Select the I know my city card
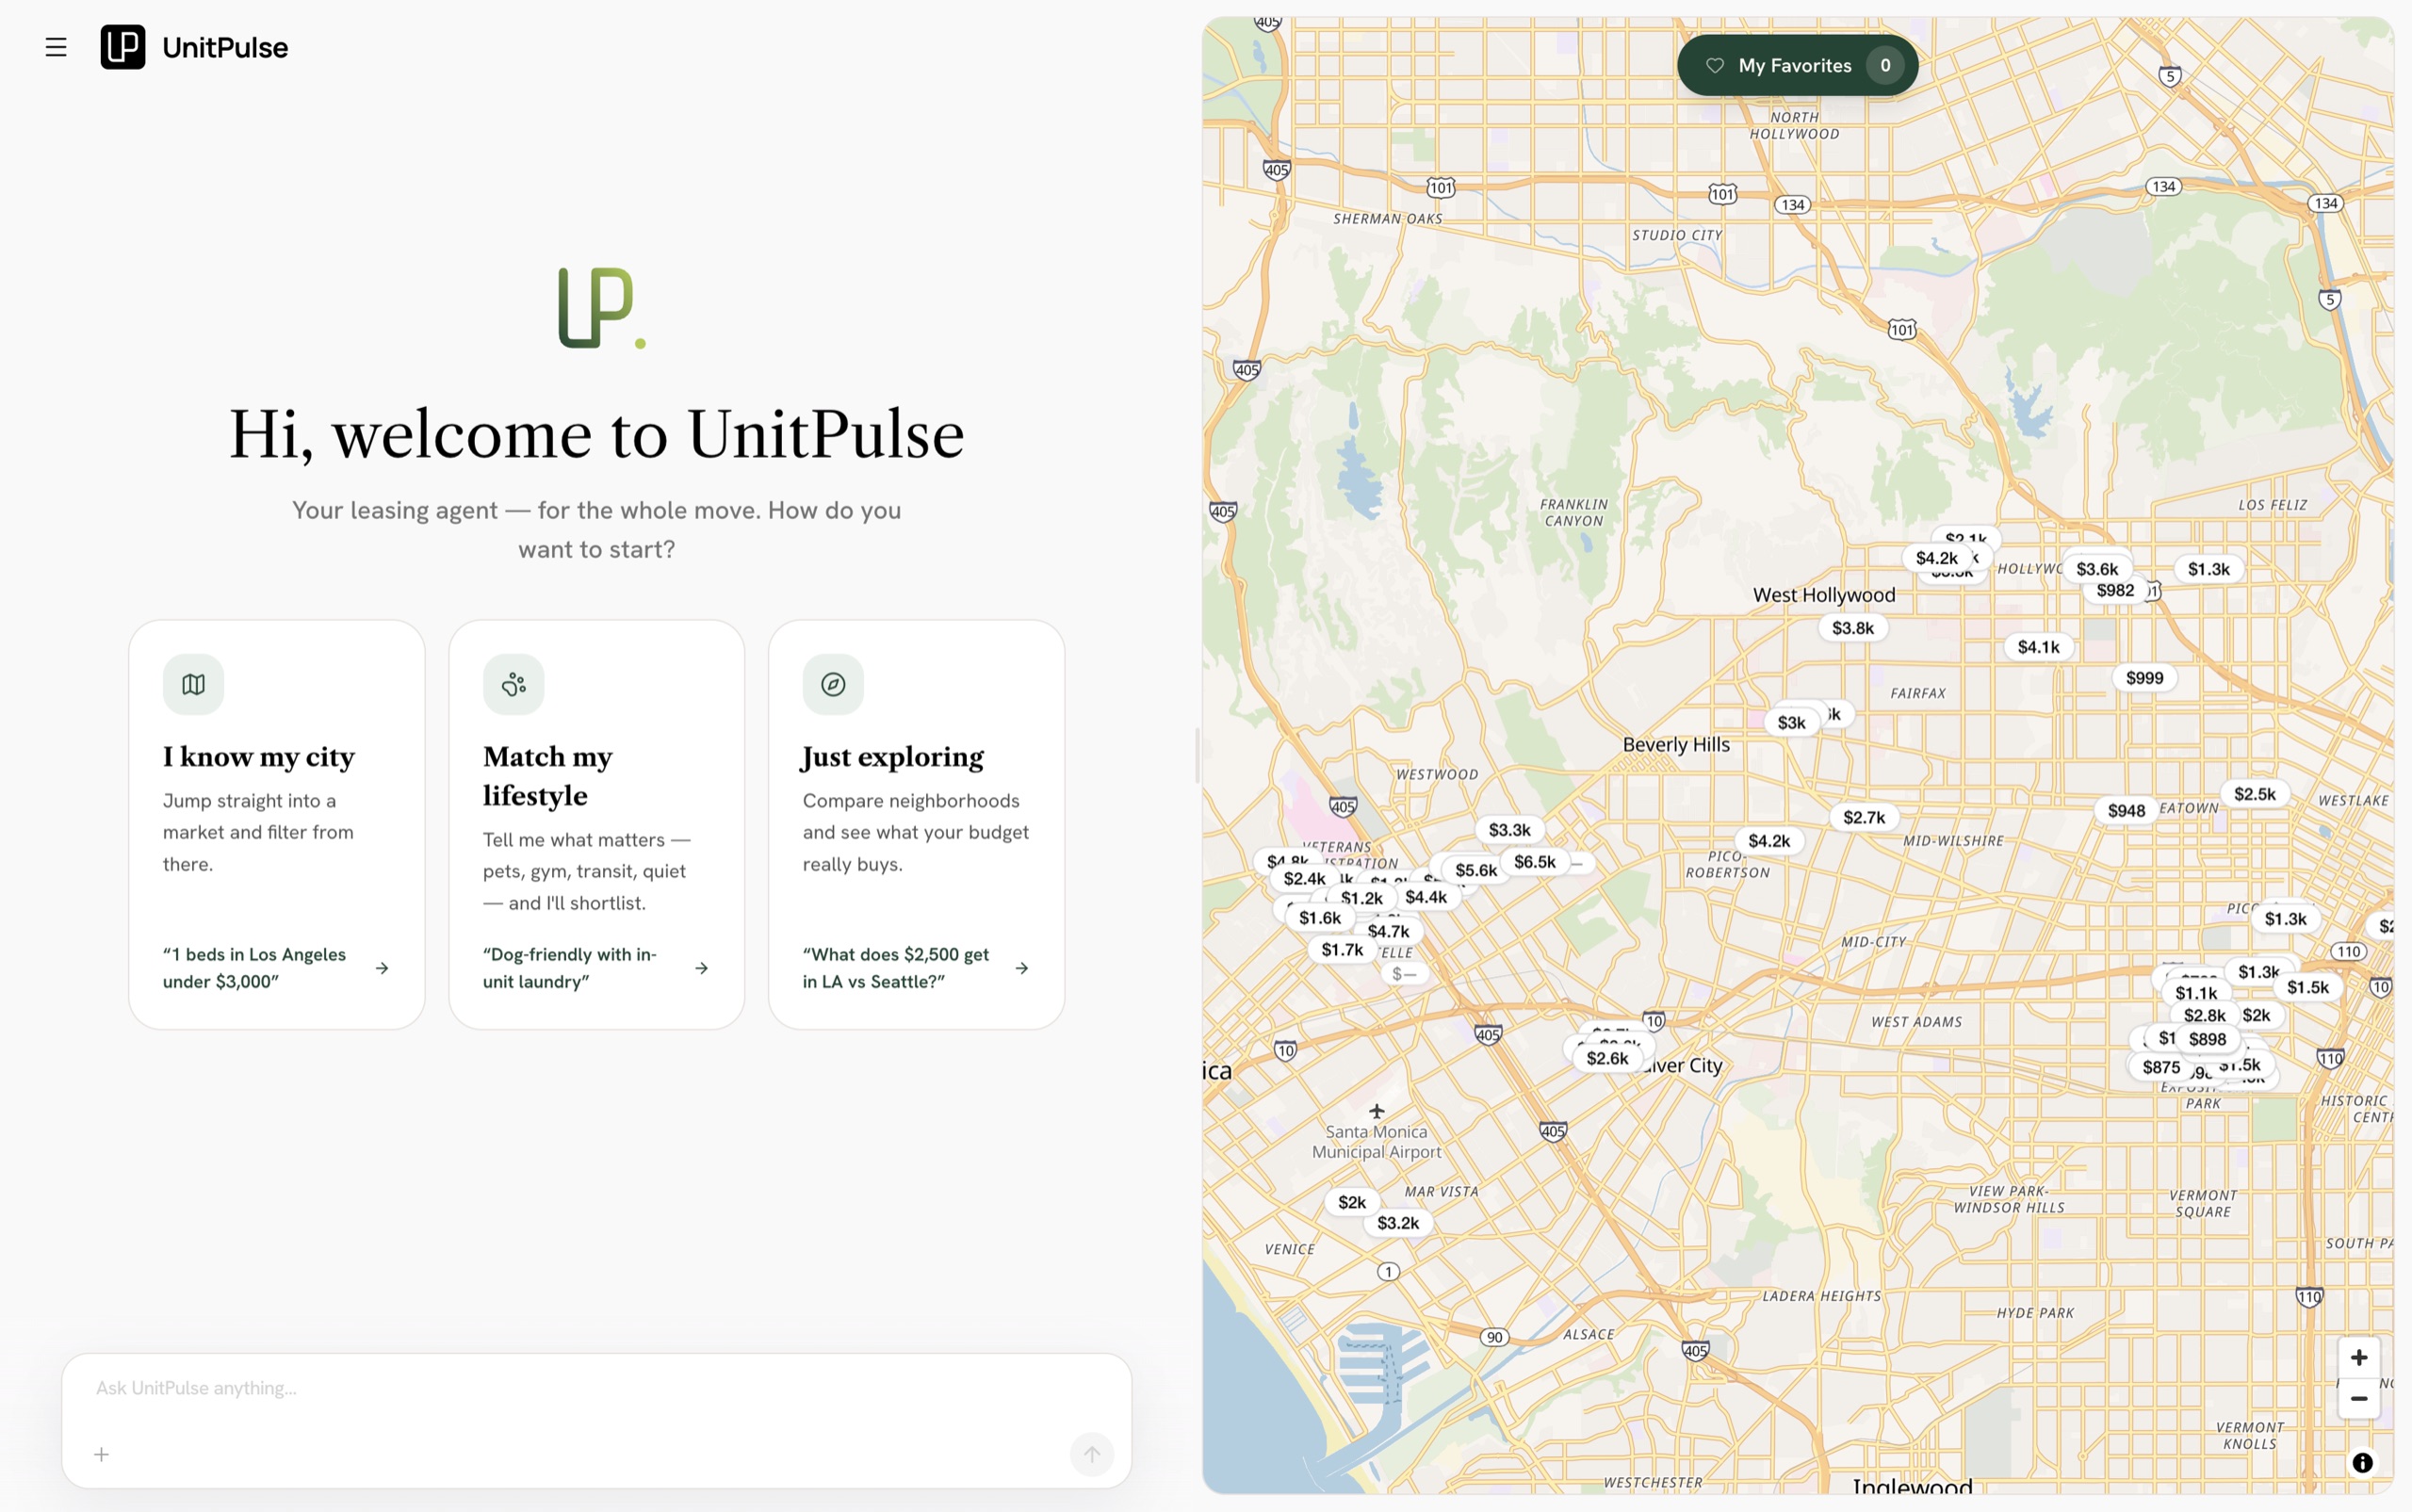Viewport: 2412px width, 1512px height. (277, 824)
